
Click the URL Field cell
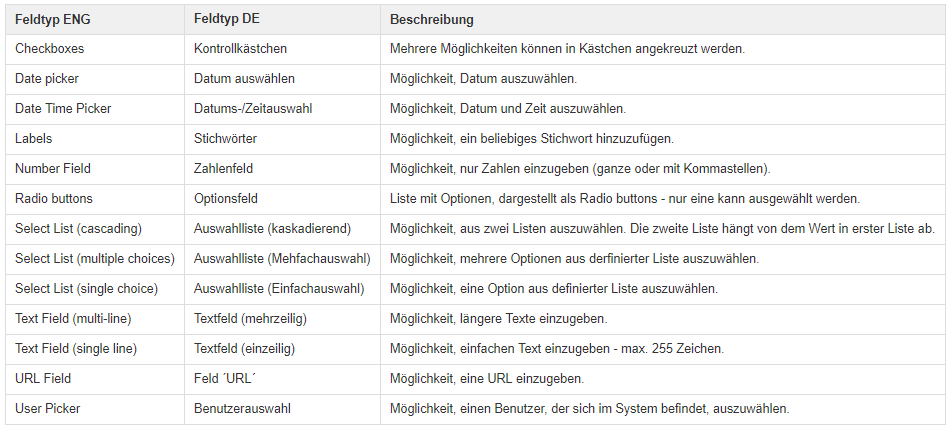click(x=95, y=378)
